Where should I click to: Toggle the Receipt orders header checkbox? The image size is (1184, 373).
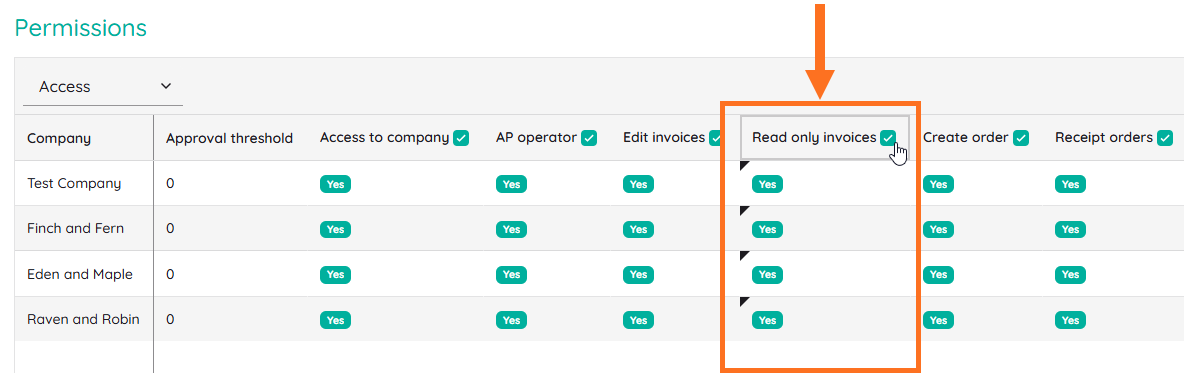point(1165,138)
